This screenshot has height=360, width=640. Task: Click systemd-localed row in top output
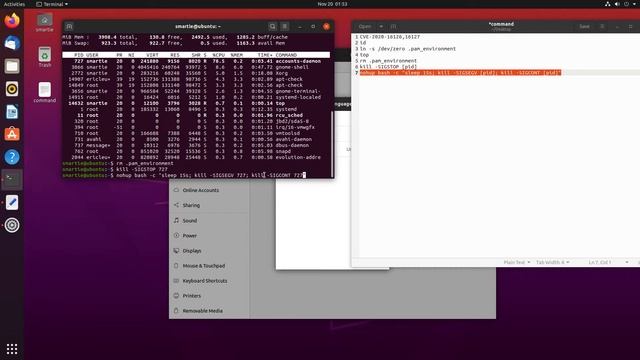196,97
